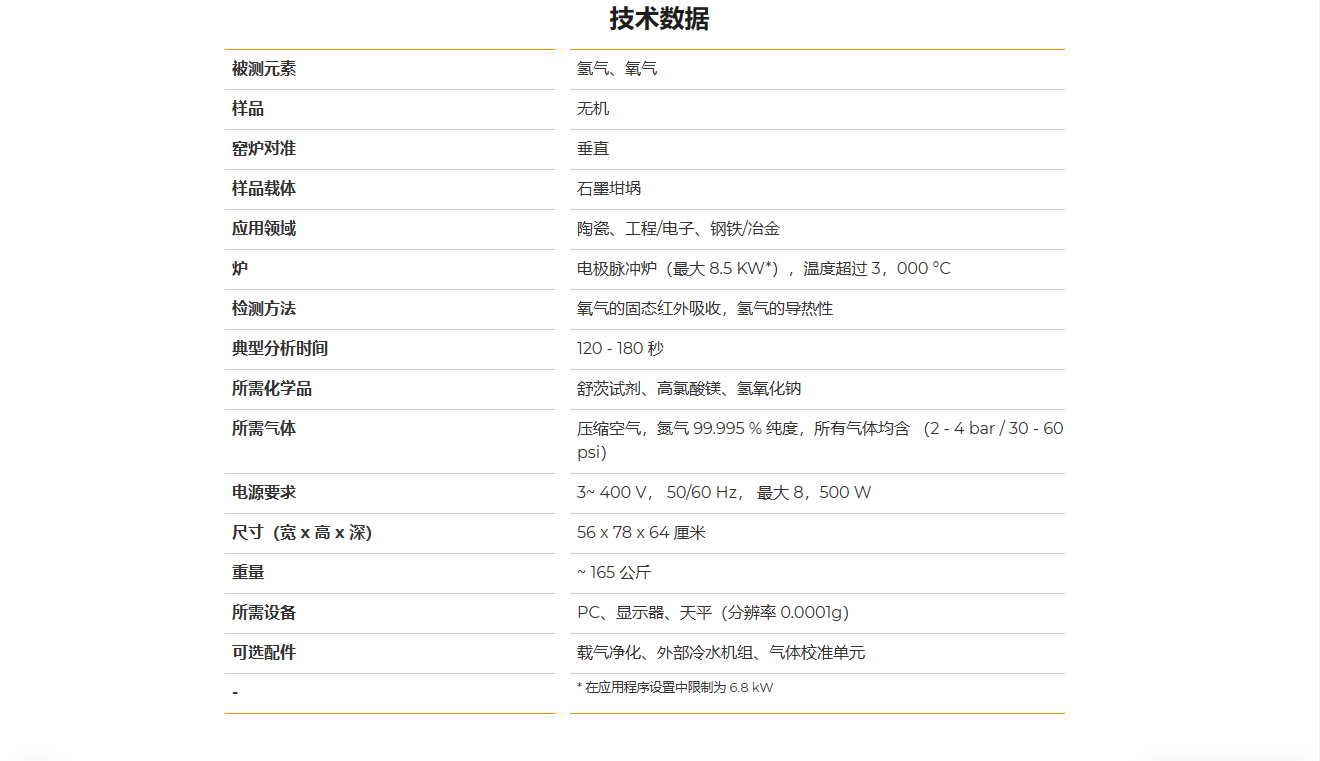
Task: Click the 所需化学品 row label
Action: tap(272, 389)
